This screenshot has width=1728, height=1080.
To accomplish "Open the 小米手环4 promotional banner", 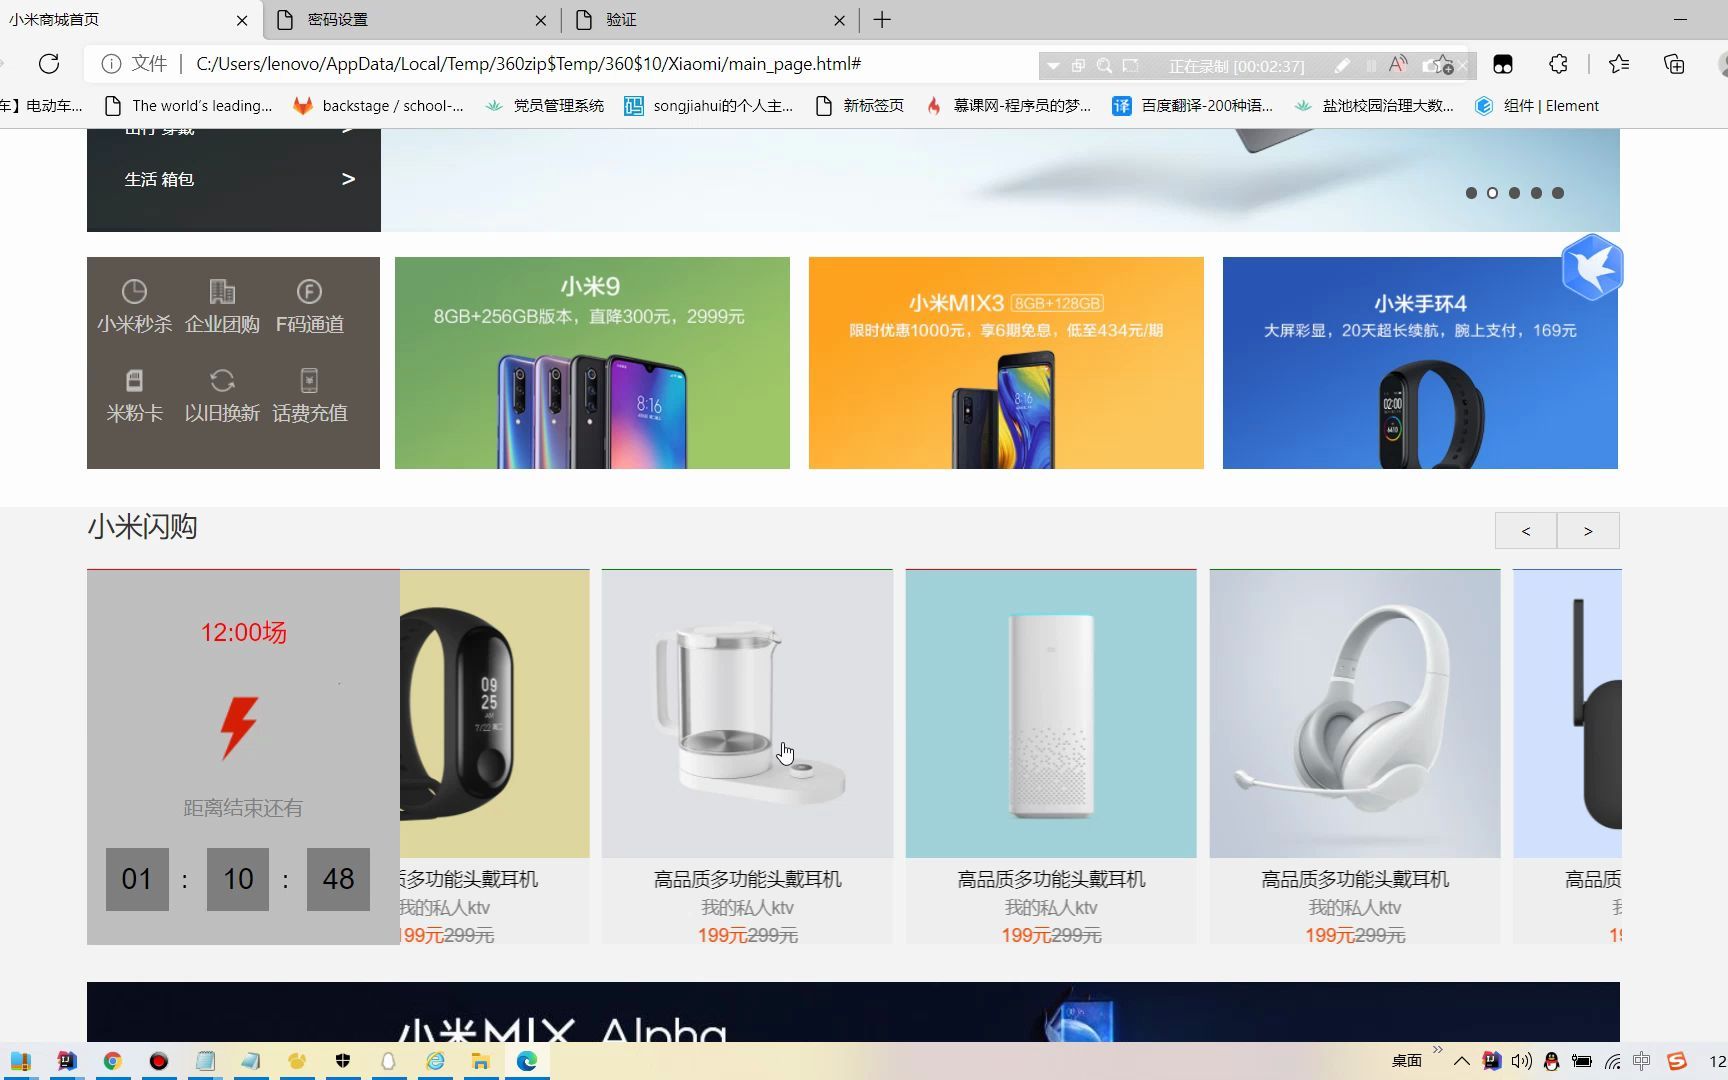I will point(1420,363).
